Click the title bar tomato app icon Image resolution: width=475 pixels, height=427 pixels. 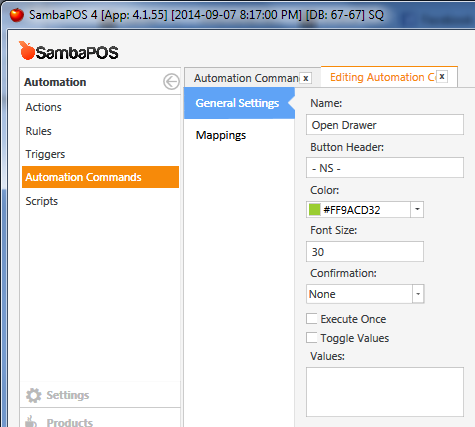(17, 15)
